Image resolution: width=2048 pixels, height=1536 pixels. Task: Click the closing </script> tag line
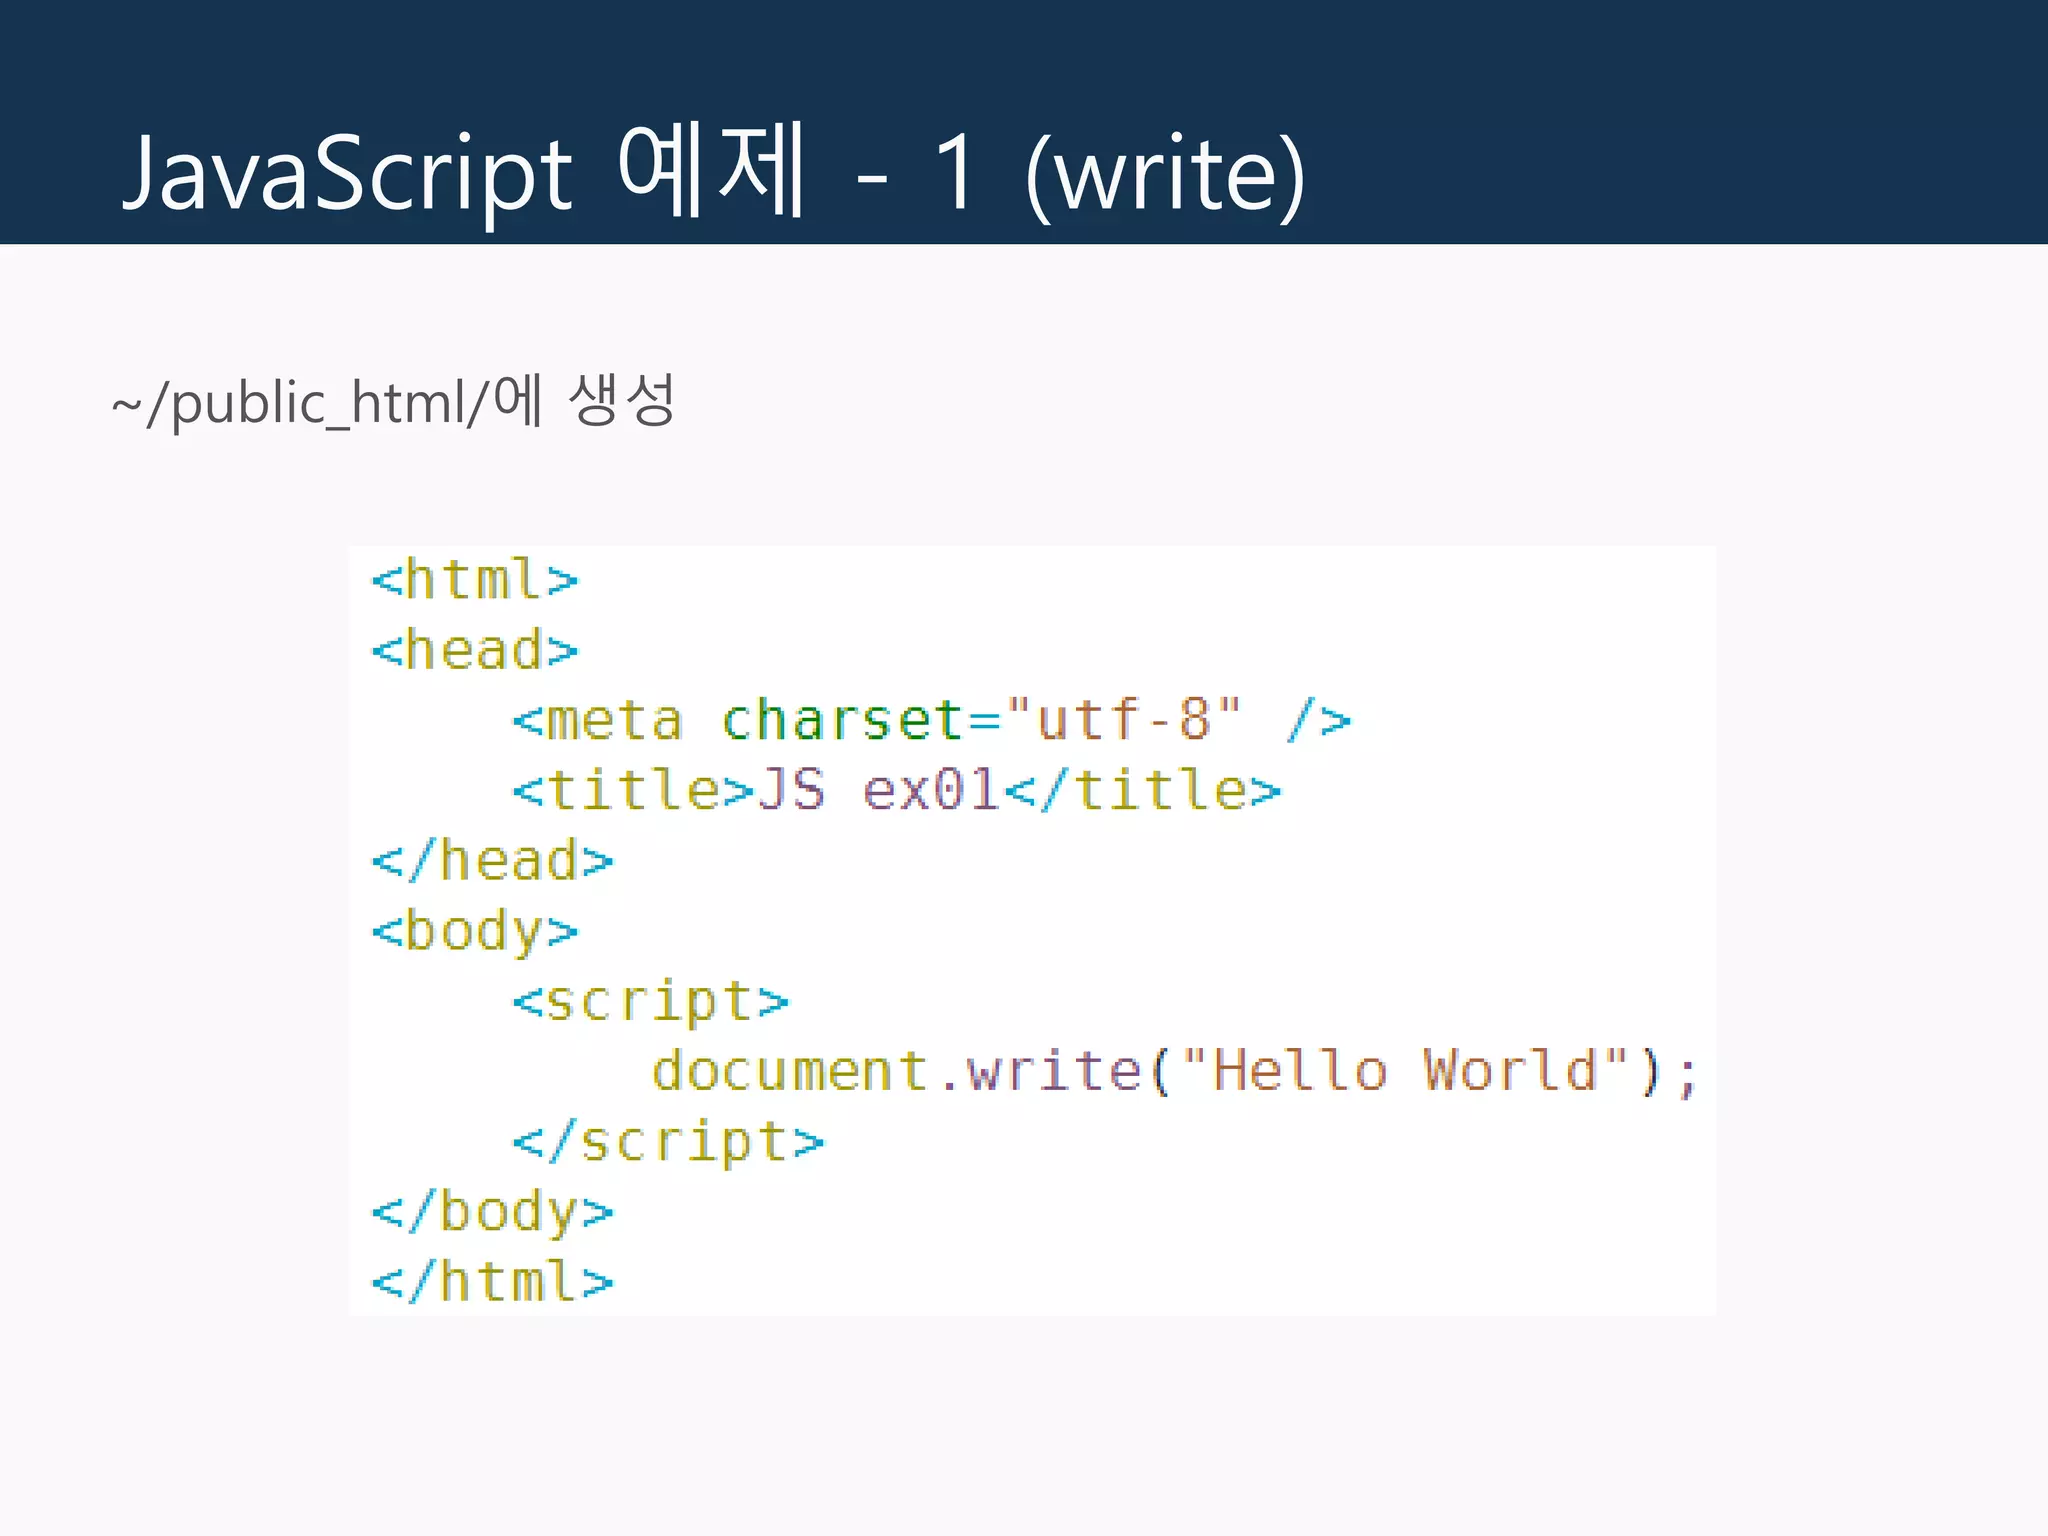(x=668, y=1143)
